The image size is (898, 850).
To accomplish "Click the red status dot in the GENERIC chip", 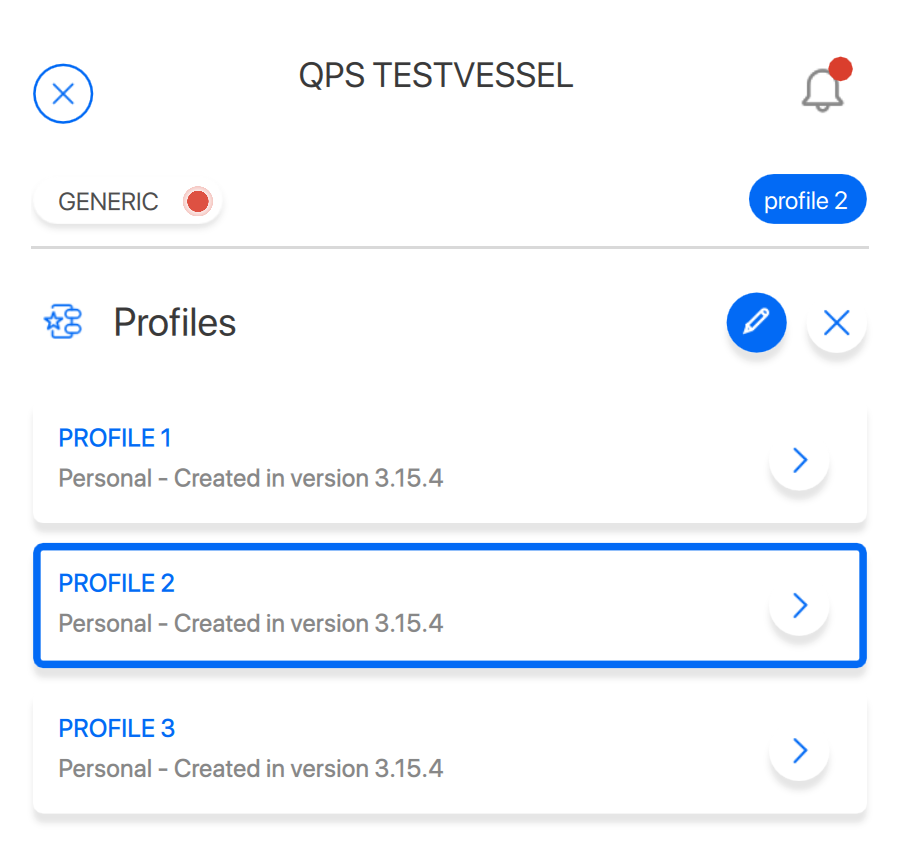I will (198, 202).
